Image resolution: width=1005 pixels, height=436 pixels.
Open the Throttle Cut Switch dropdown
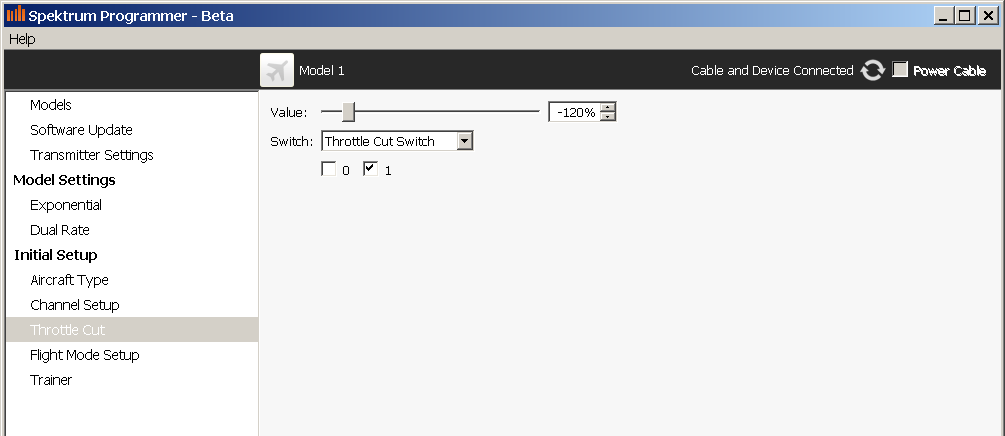point(464,141)
